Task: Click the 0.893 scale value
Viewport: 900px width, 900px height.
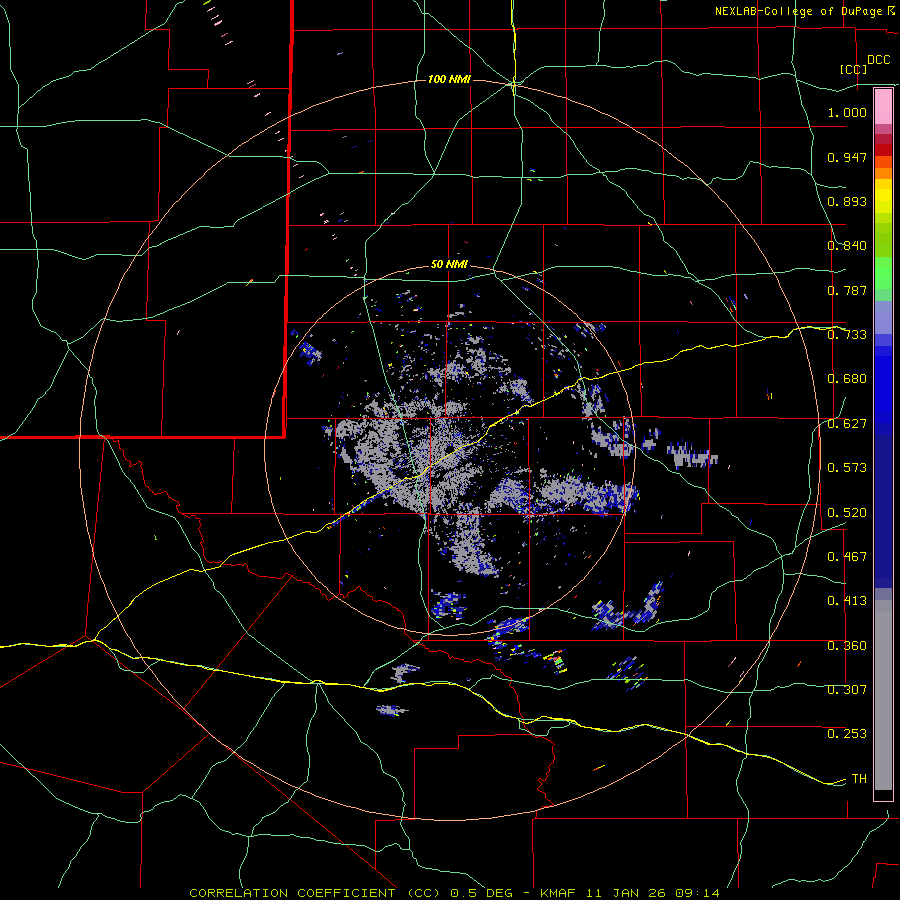Action: [x=847, y=201]
